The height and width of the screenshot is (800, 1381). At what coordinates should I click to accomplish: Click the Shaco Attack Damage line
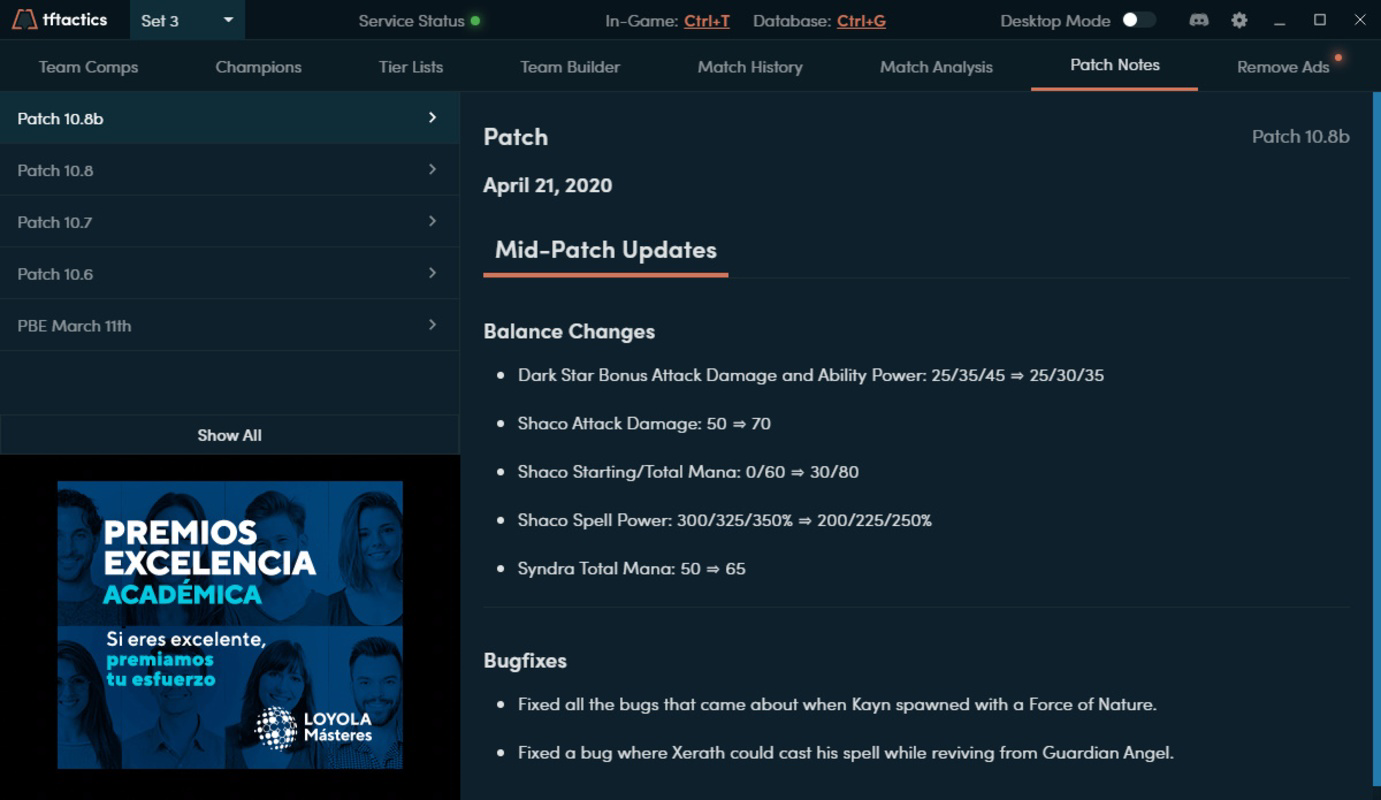644,424
